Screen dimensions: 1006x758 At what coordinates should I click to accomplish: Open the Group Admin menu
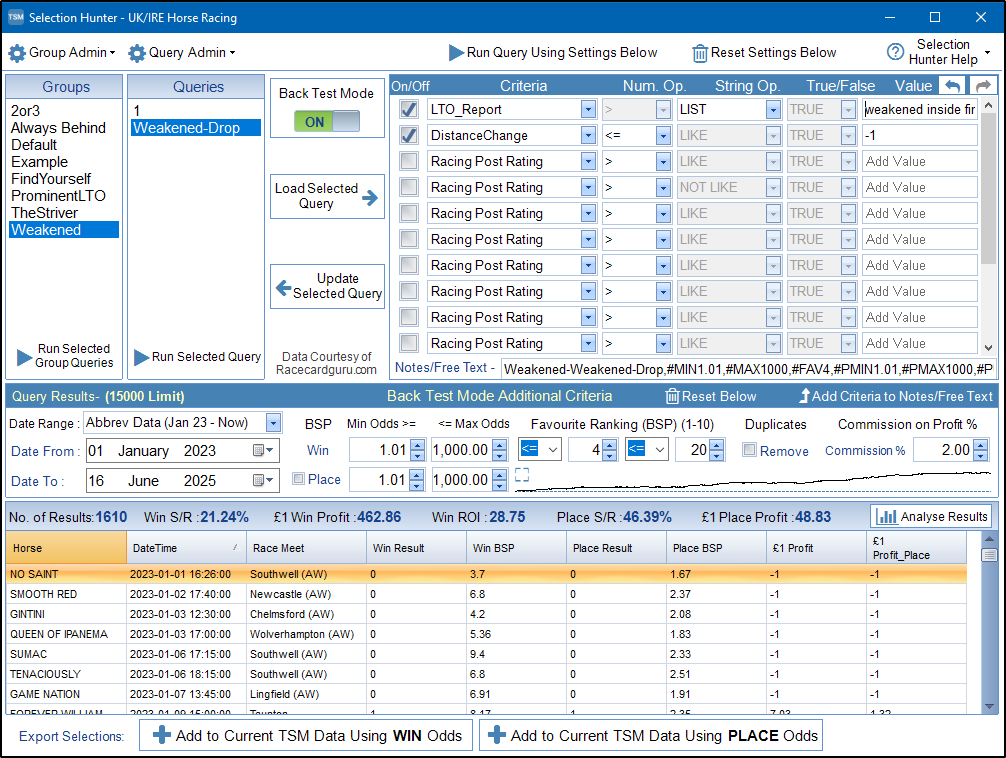[62, 53]
